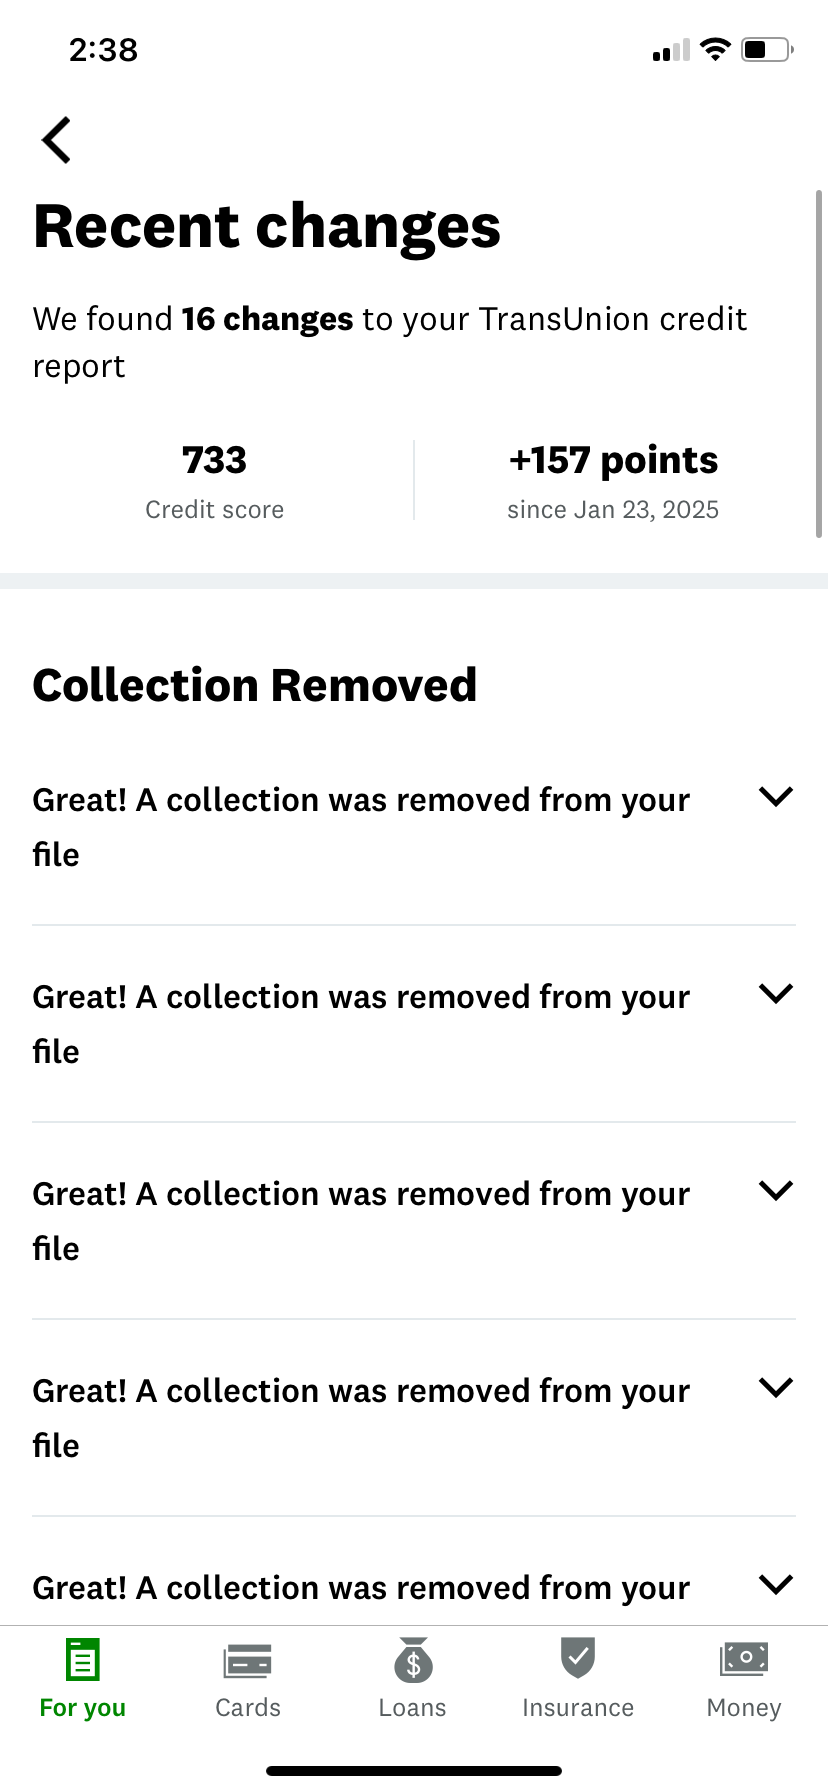Open the third collection removed chevron
The image size is (828, 1792).
coord(775,1190)
